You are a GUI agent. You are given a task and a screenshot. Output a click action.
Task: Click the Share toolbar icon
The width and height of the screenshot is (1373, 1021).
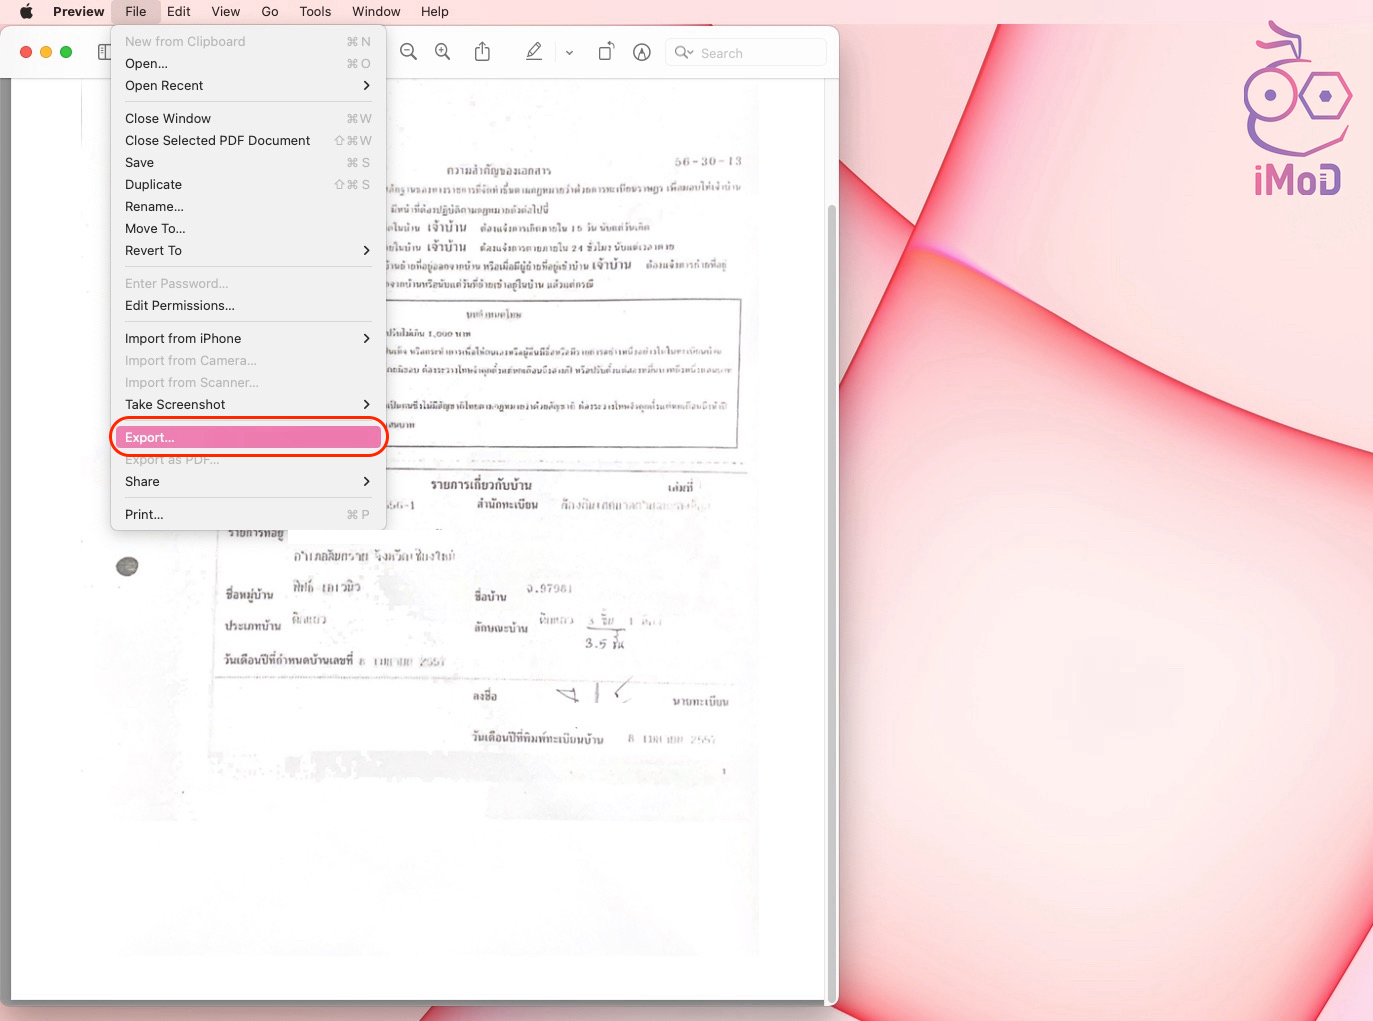[482, 52]
